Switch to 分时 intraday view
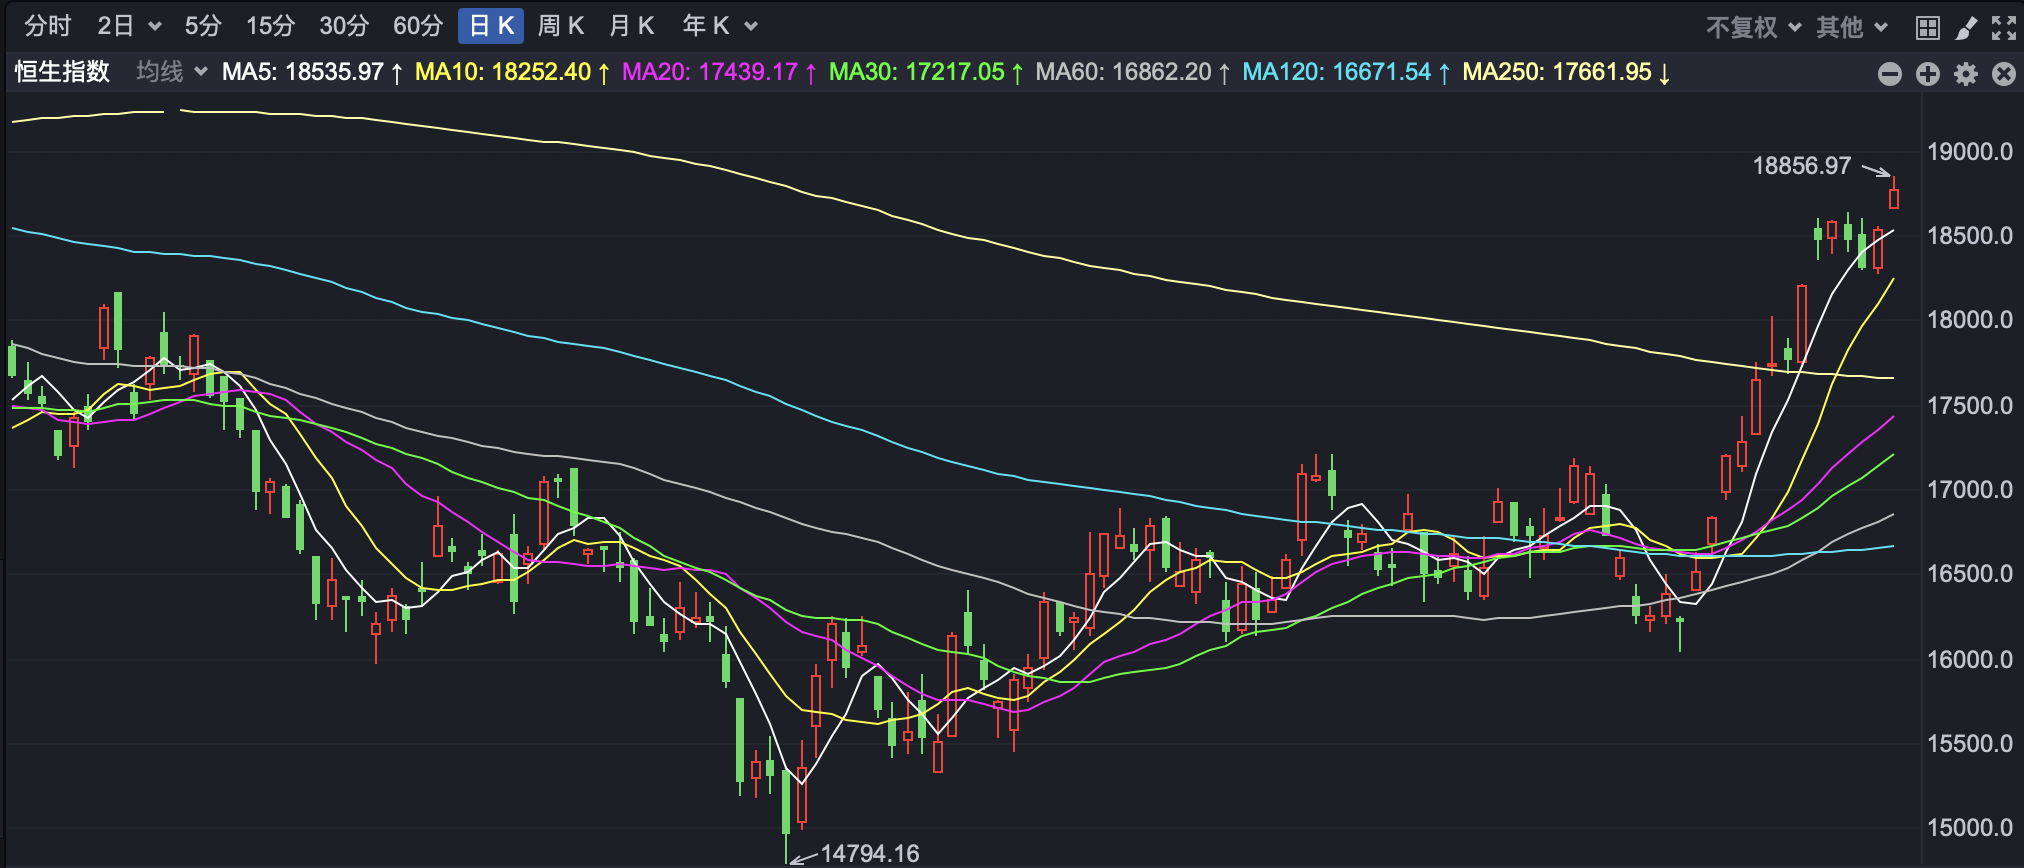Viewport: 2024px width, 868px height. pos(48,26)
